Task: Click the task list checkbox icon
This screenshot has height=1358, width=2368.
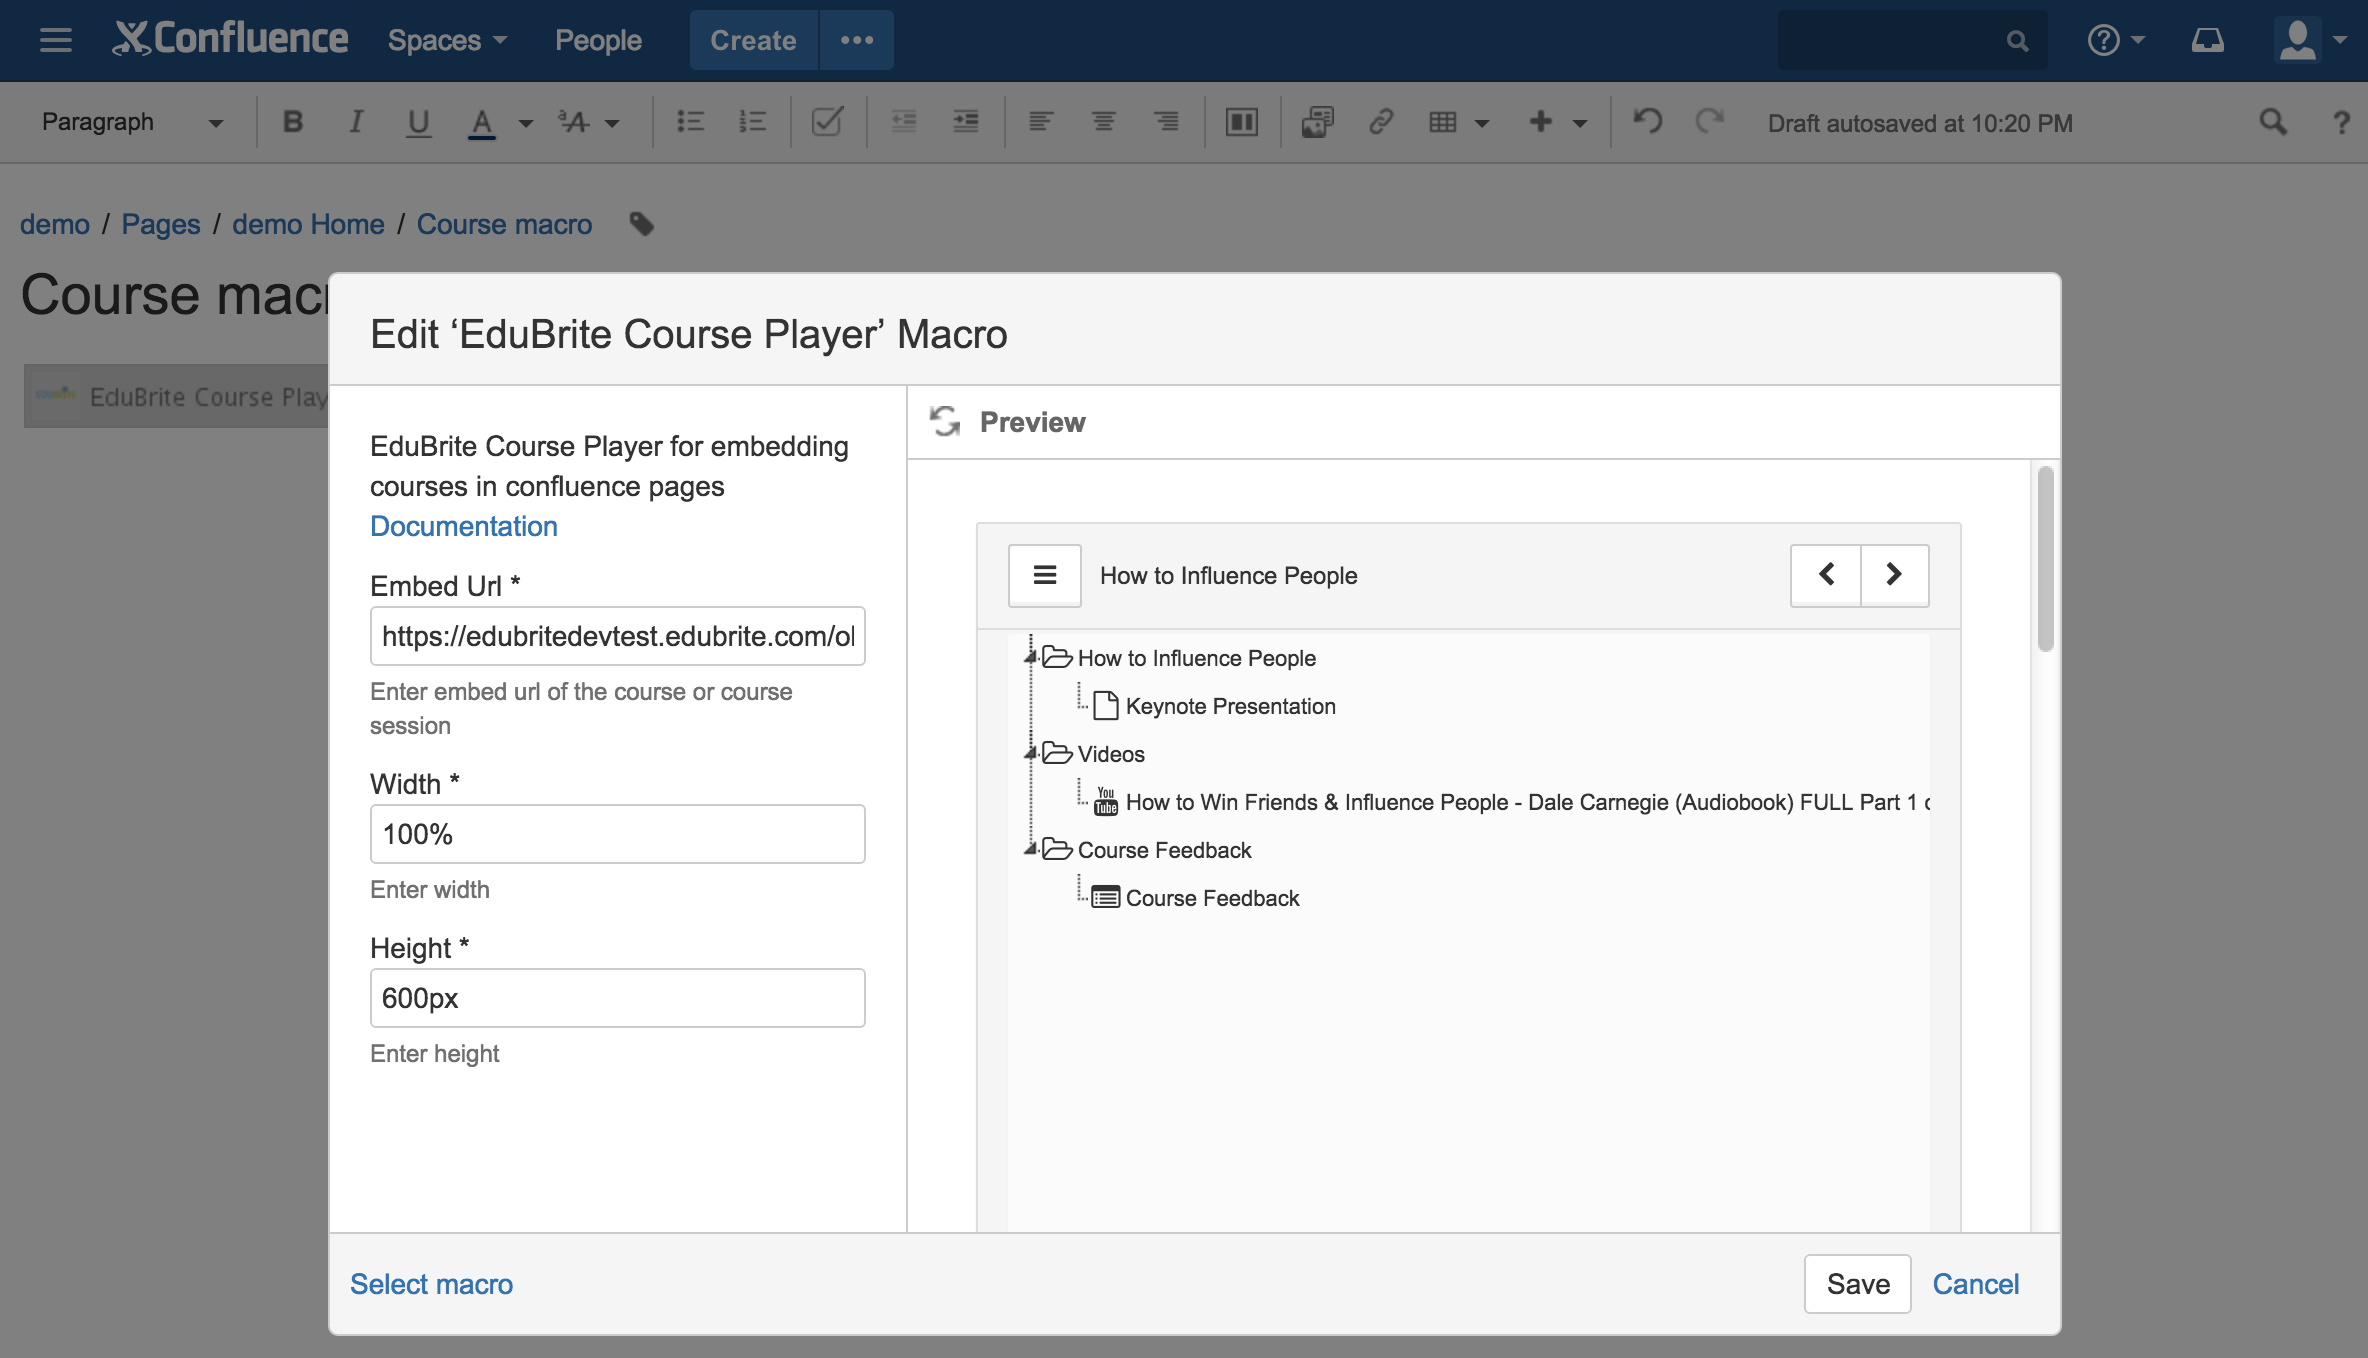Action: (x=827, y=122)
